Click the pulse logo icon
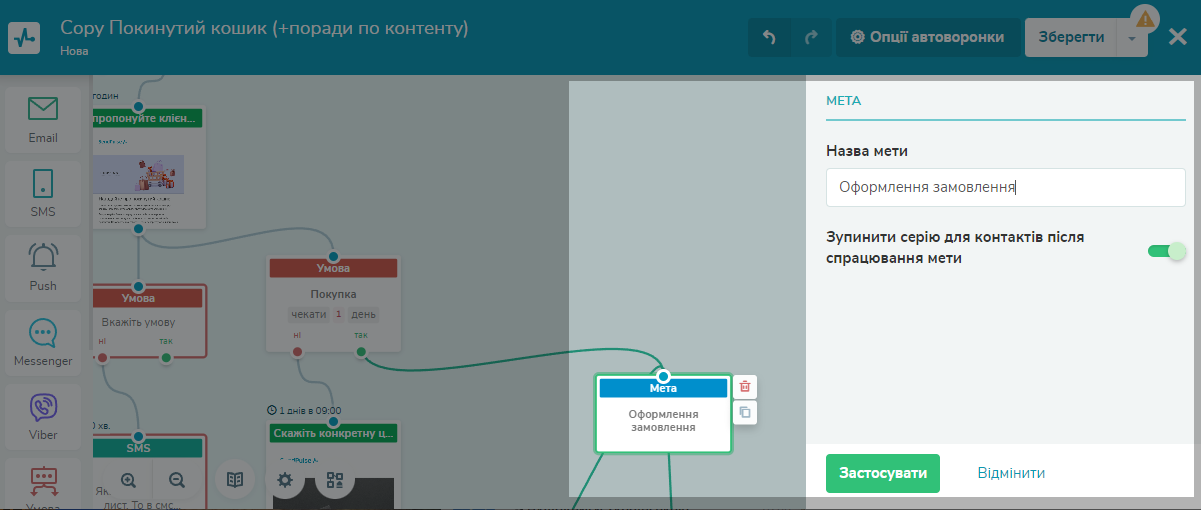 (x=22, y=38)
